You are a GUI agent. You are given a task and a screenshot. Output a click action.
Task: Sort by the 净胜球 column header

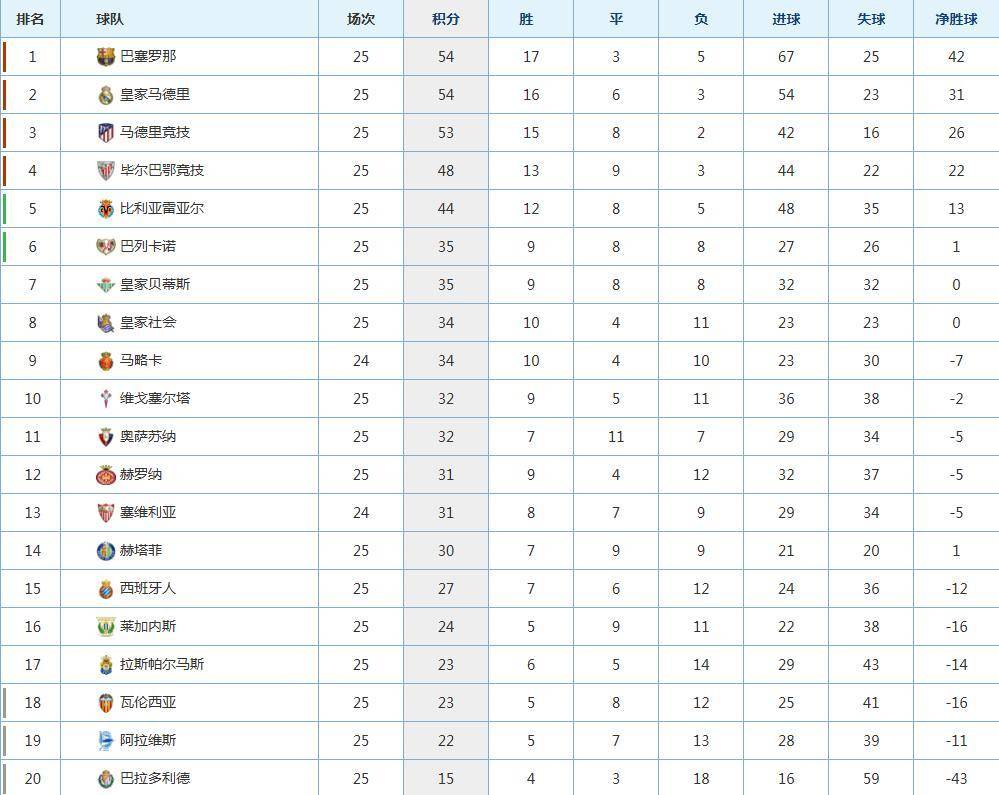coord(956,19)
